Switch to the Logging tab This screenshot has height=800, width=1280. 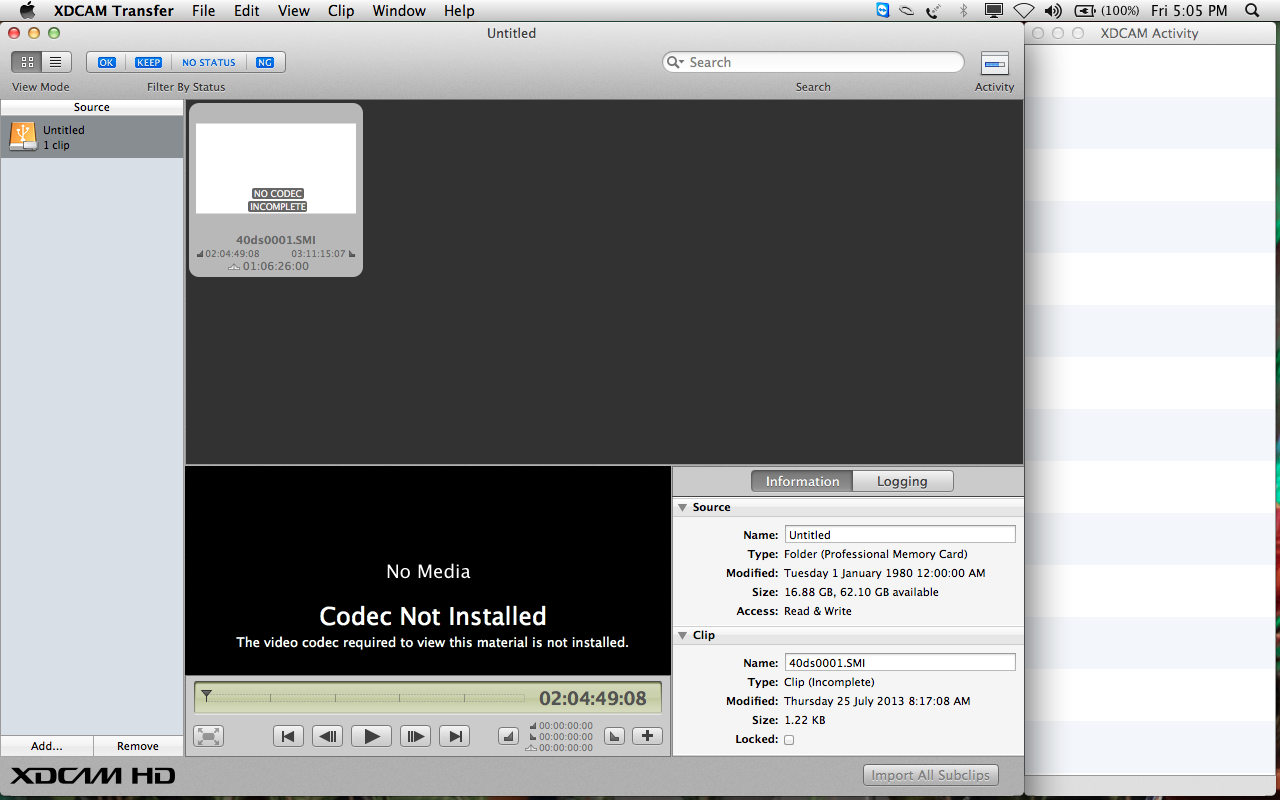[902, 481]
